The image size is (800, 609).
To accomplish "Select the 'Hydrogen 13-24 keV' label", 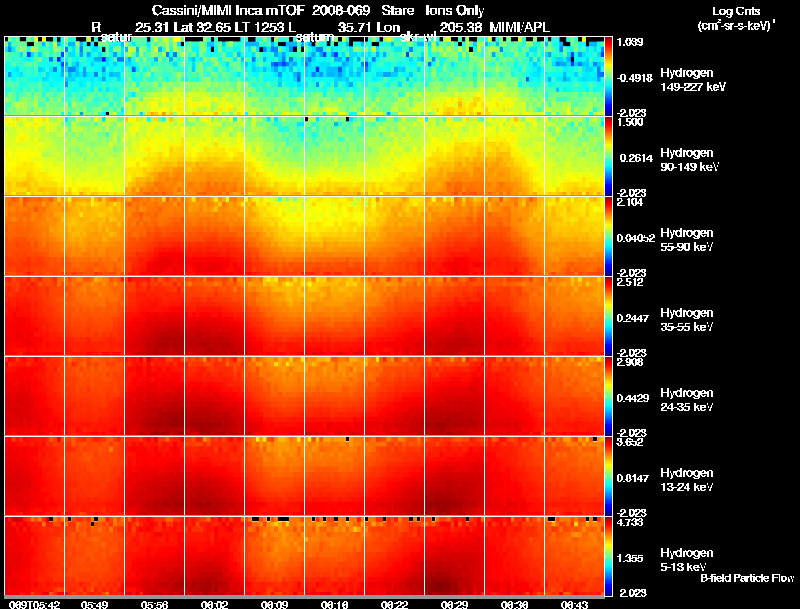I will coord(687,480).
